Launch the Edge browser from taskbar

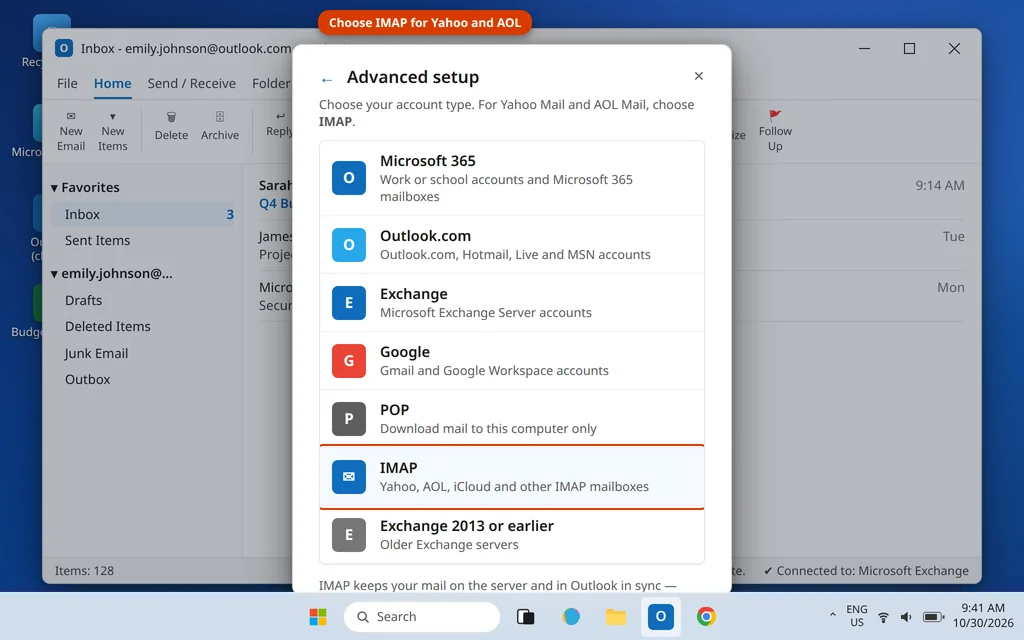(571, 616)
